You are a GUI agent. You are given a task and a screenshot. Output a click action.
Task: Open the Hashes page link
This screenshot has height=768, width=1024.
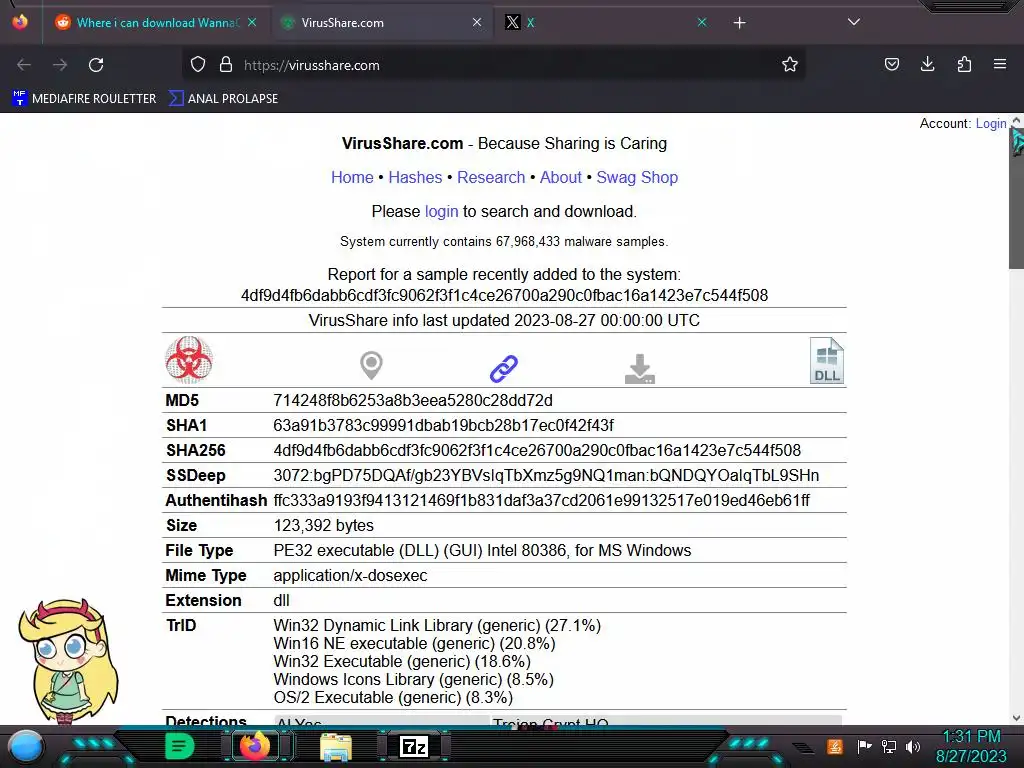coord(415,178)
